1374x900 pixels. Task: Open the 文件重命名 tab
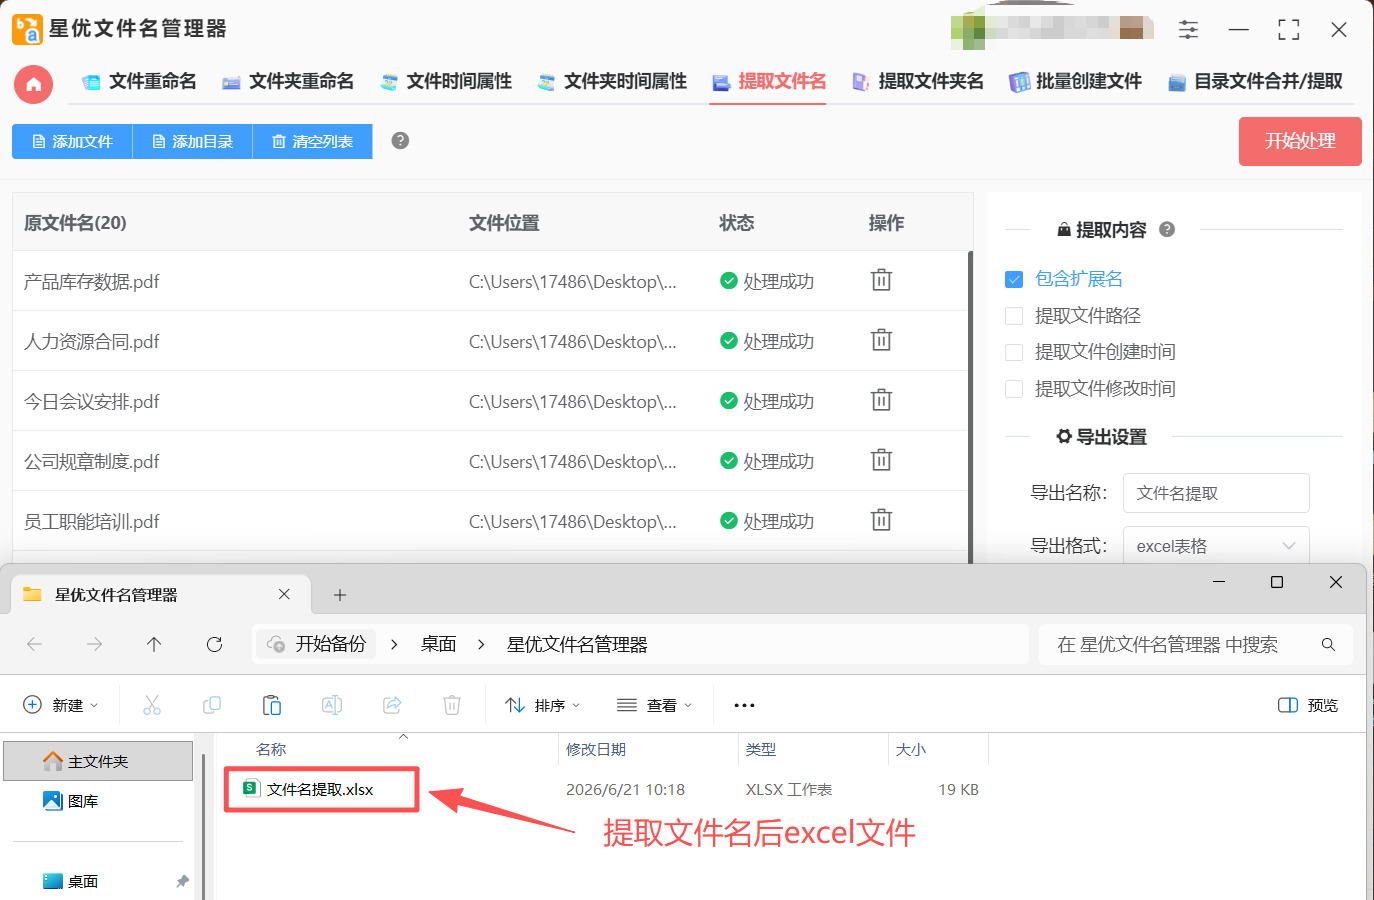[139, 82]
